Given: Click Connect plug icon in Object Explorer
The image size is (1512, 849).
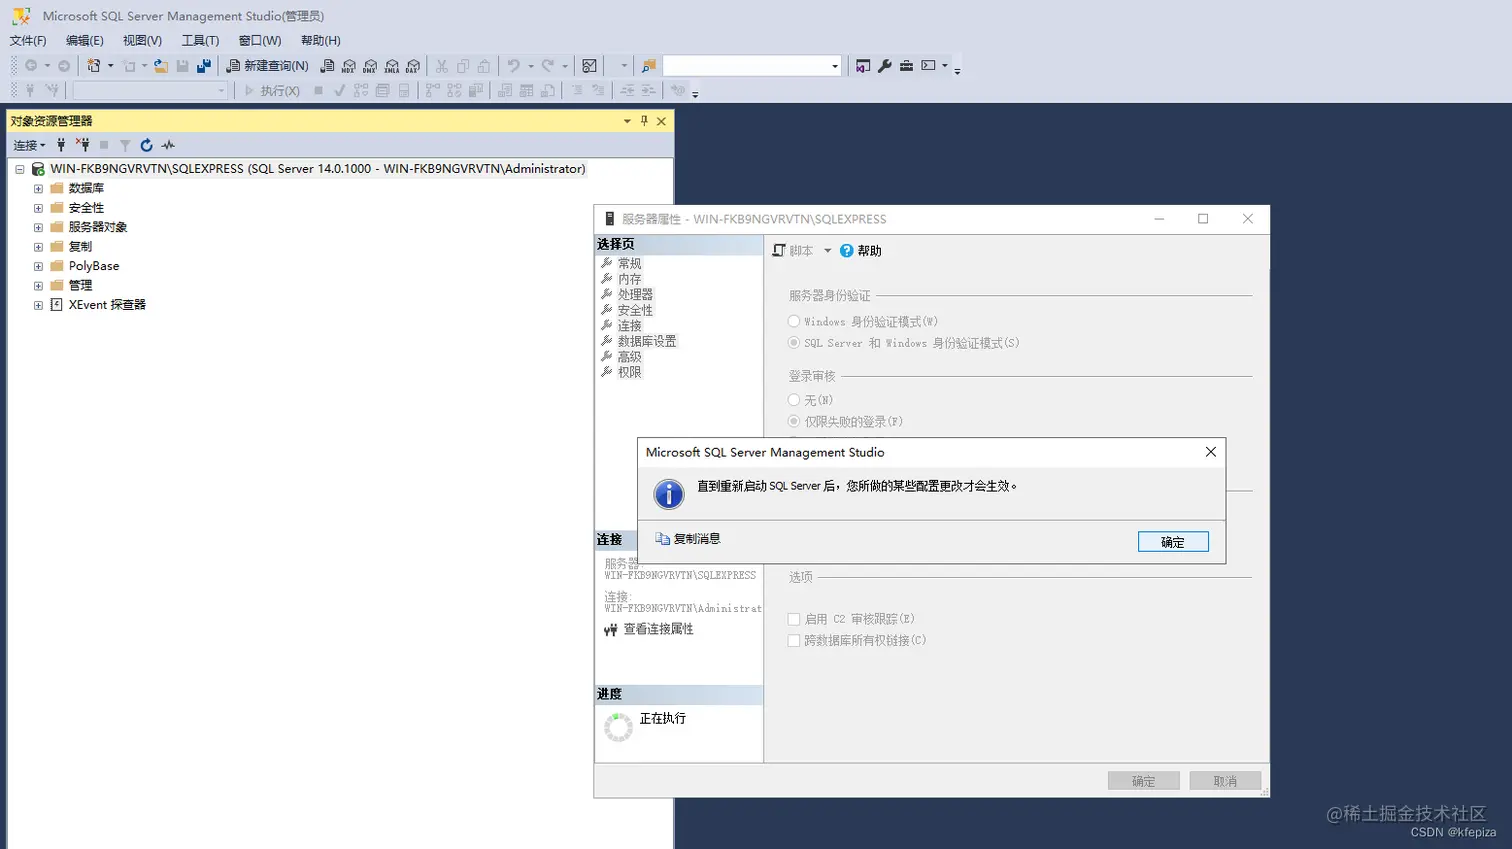Looking at the screenshot, I should point(61,145).
